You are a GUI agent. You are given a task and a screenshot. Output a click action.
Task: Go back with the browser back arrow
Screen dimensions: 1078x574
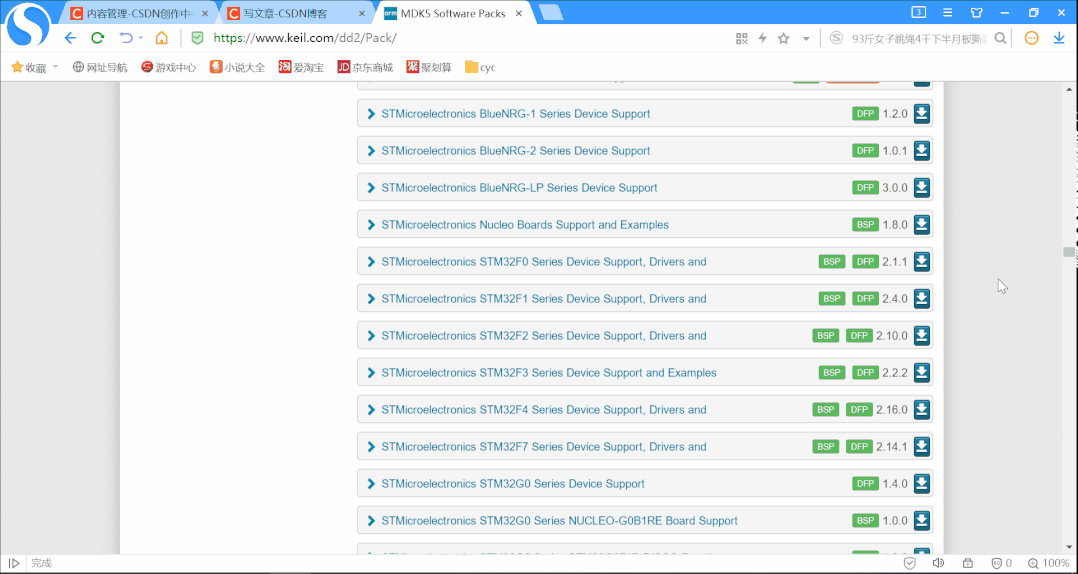[x=70, y=38]
